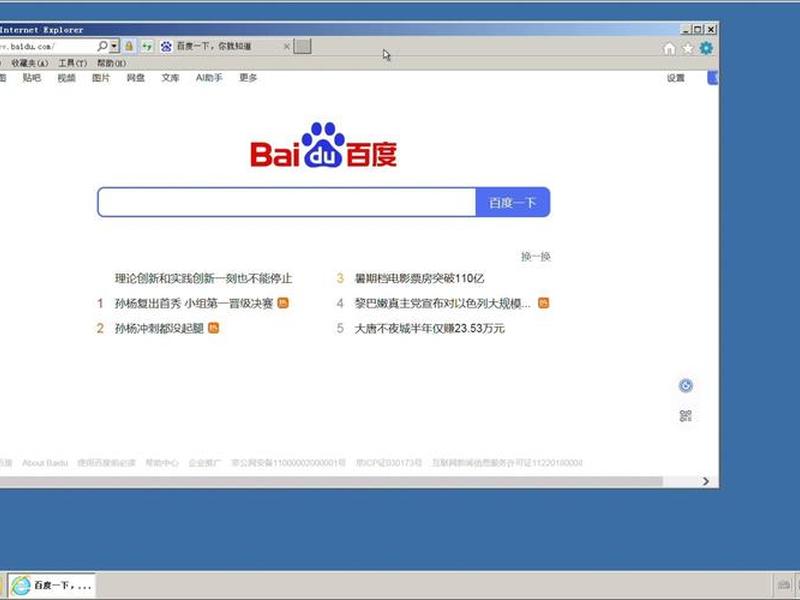Viewport: 800px width, 600px height.
Task: Click the 企业推广 footer link
Action: 205,463
